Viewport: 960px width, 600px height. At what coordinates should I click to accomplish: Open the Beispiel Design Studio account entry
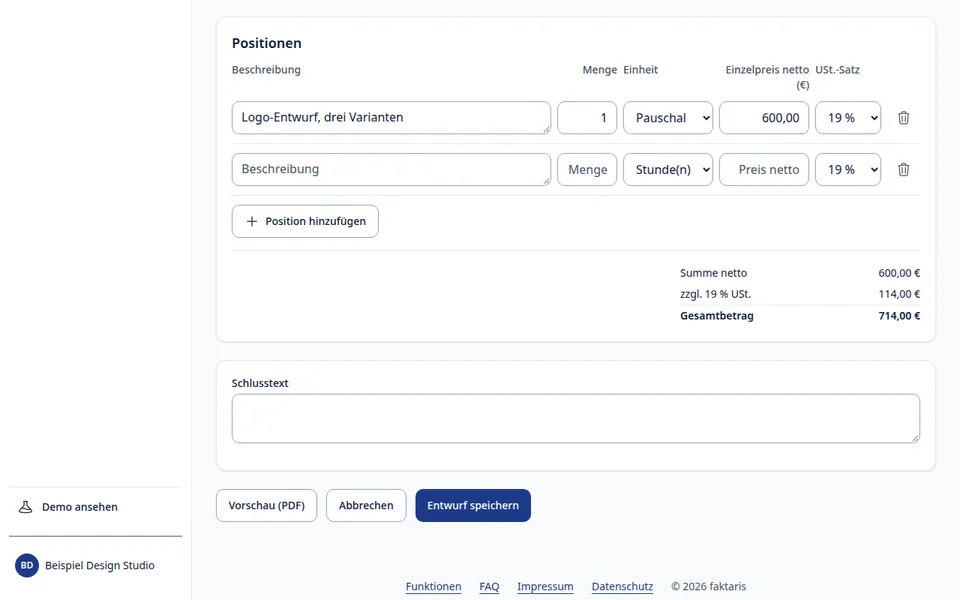[96, 565]
